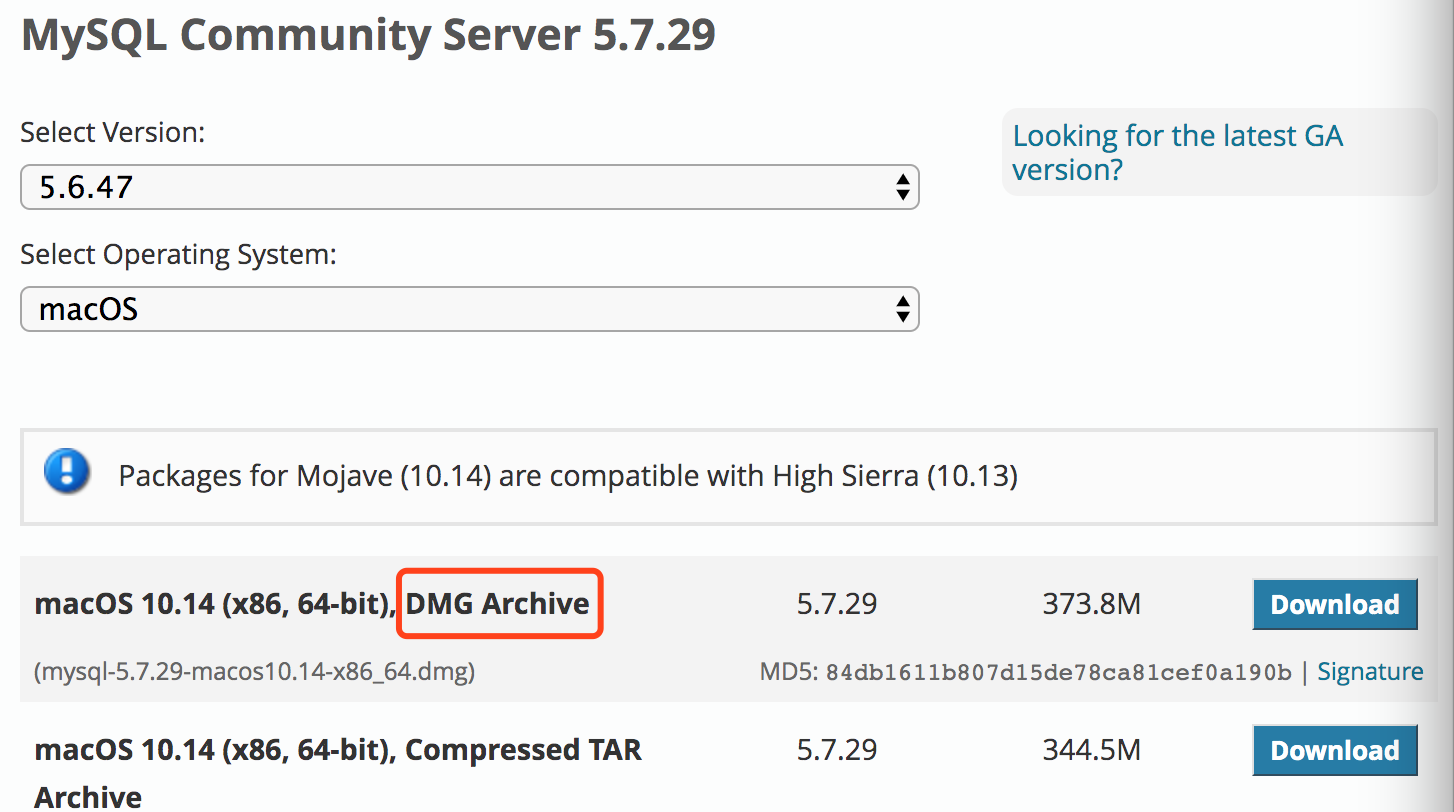Click the Compressed TAR Archive package title
The image size is (1454, 812).
click(x=338, y=772)
